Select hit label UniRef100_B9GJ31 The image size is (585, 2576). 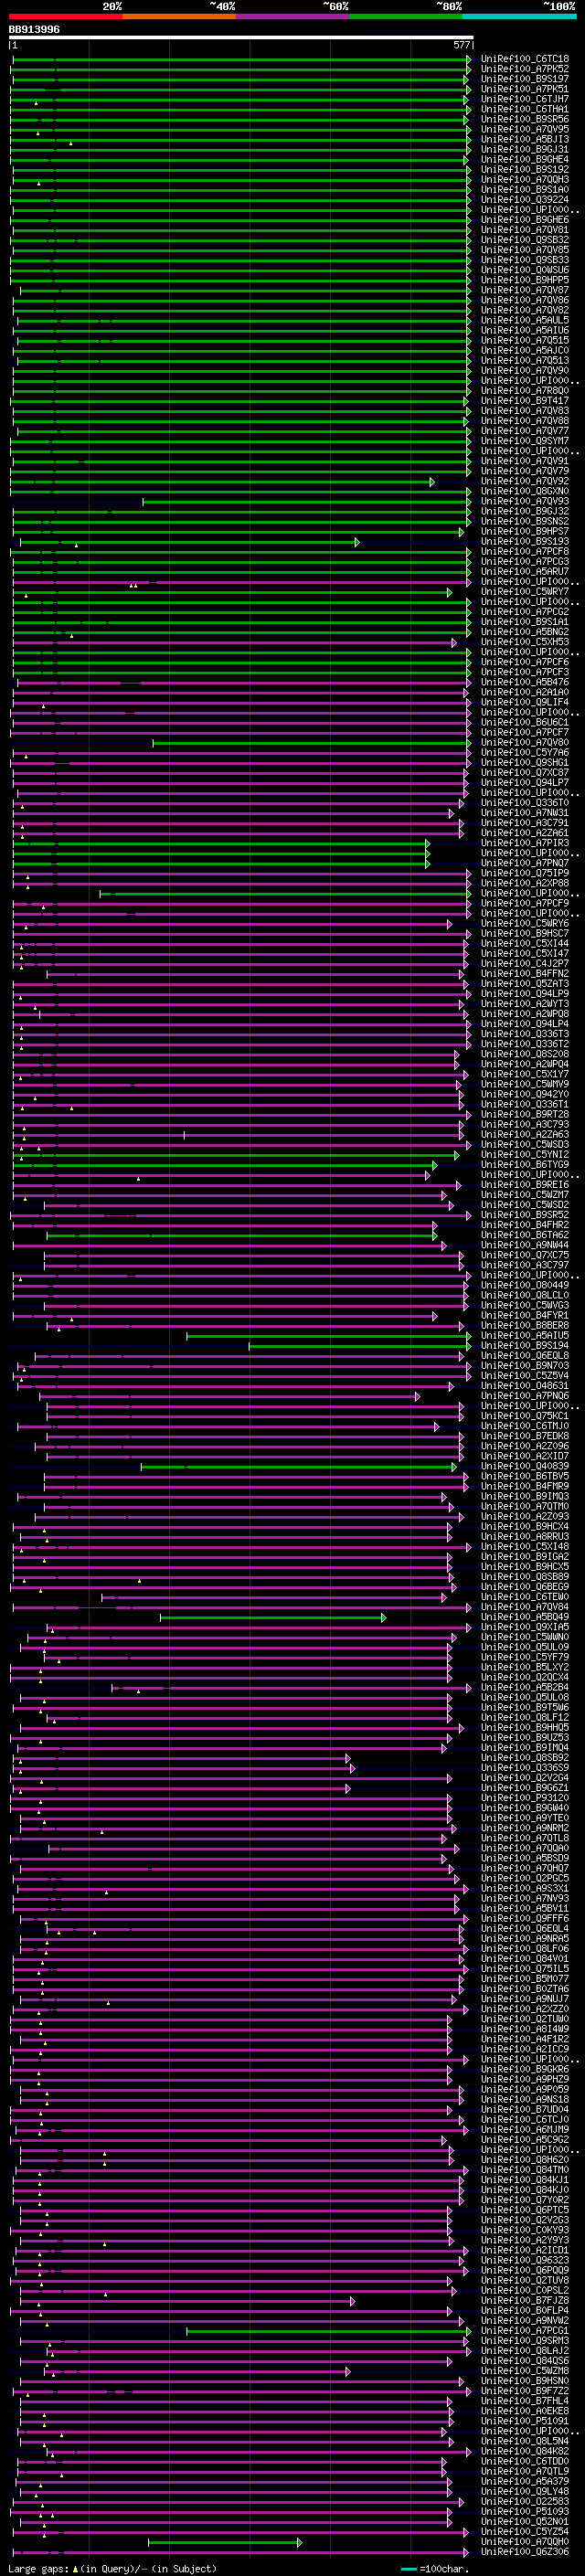[525, 149]
